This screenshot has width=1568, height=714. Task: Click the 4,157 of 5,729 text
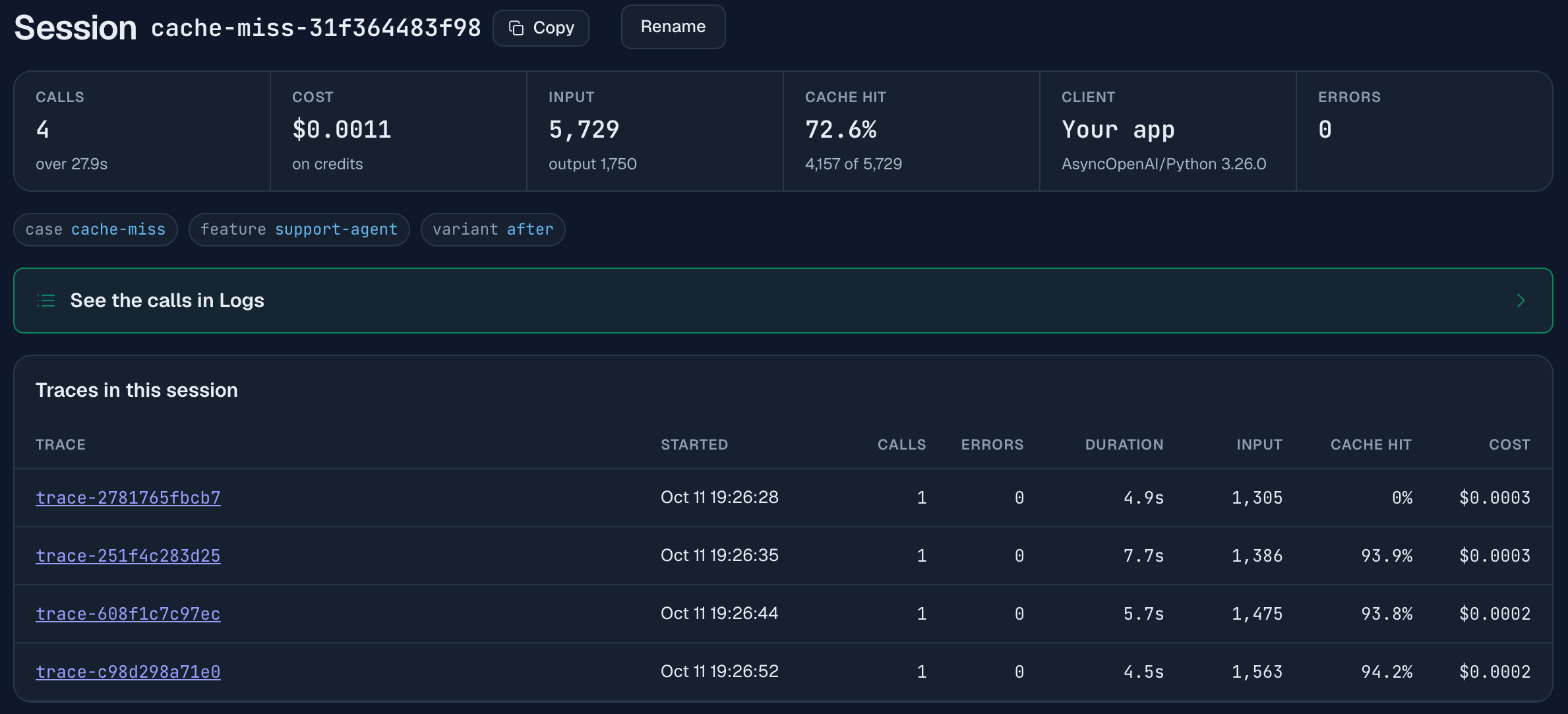[x=854, y=164]
